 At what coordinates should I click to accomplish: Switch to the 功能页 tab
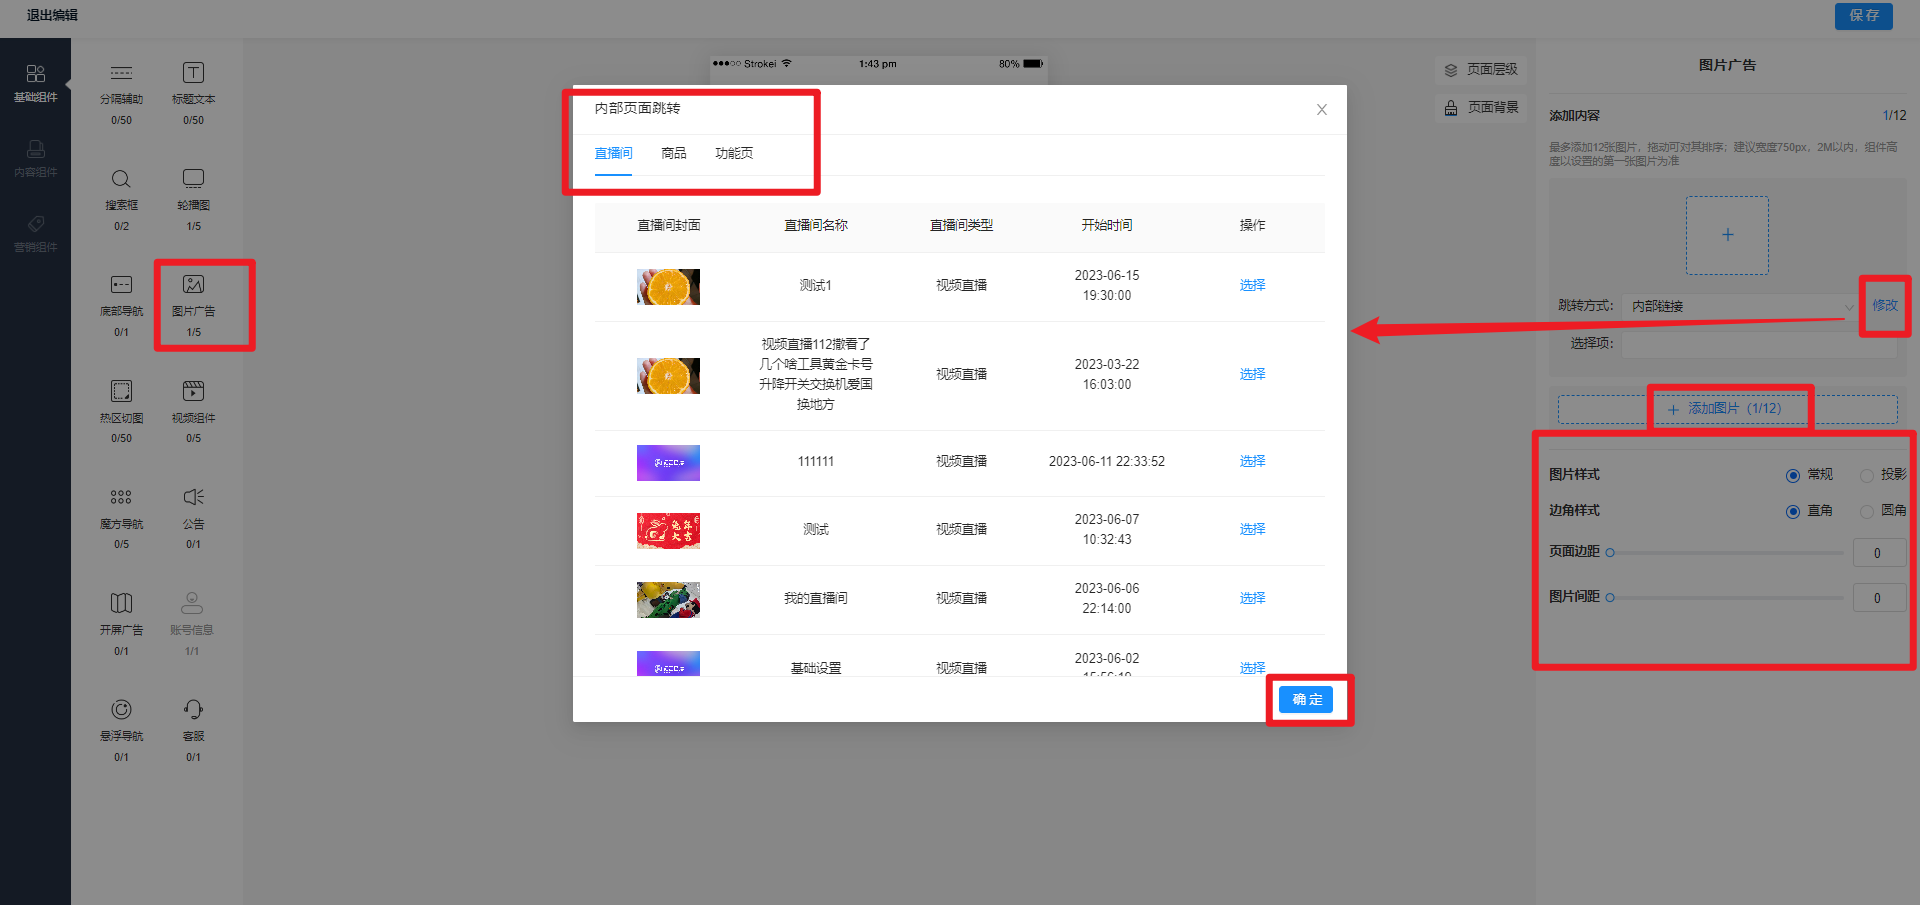(734, 153)
